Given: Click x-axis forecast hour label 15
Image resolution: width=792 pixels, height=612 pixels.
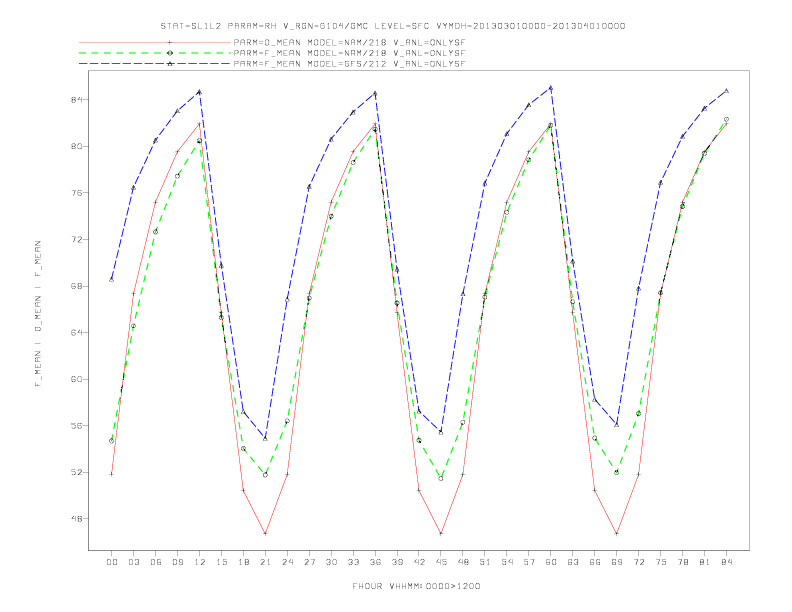Looking at the screenshot, I should [221, 562].
